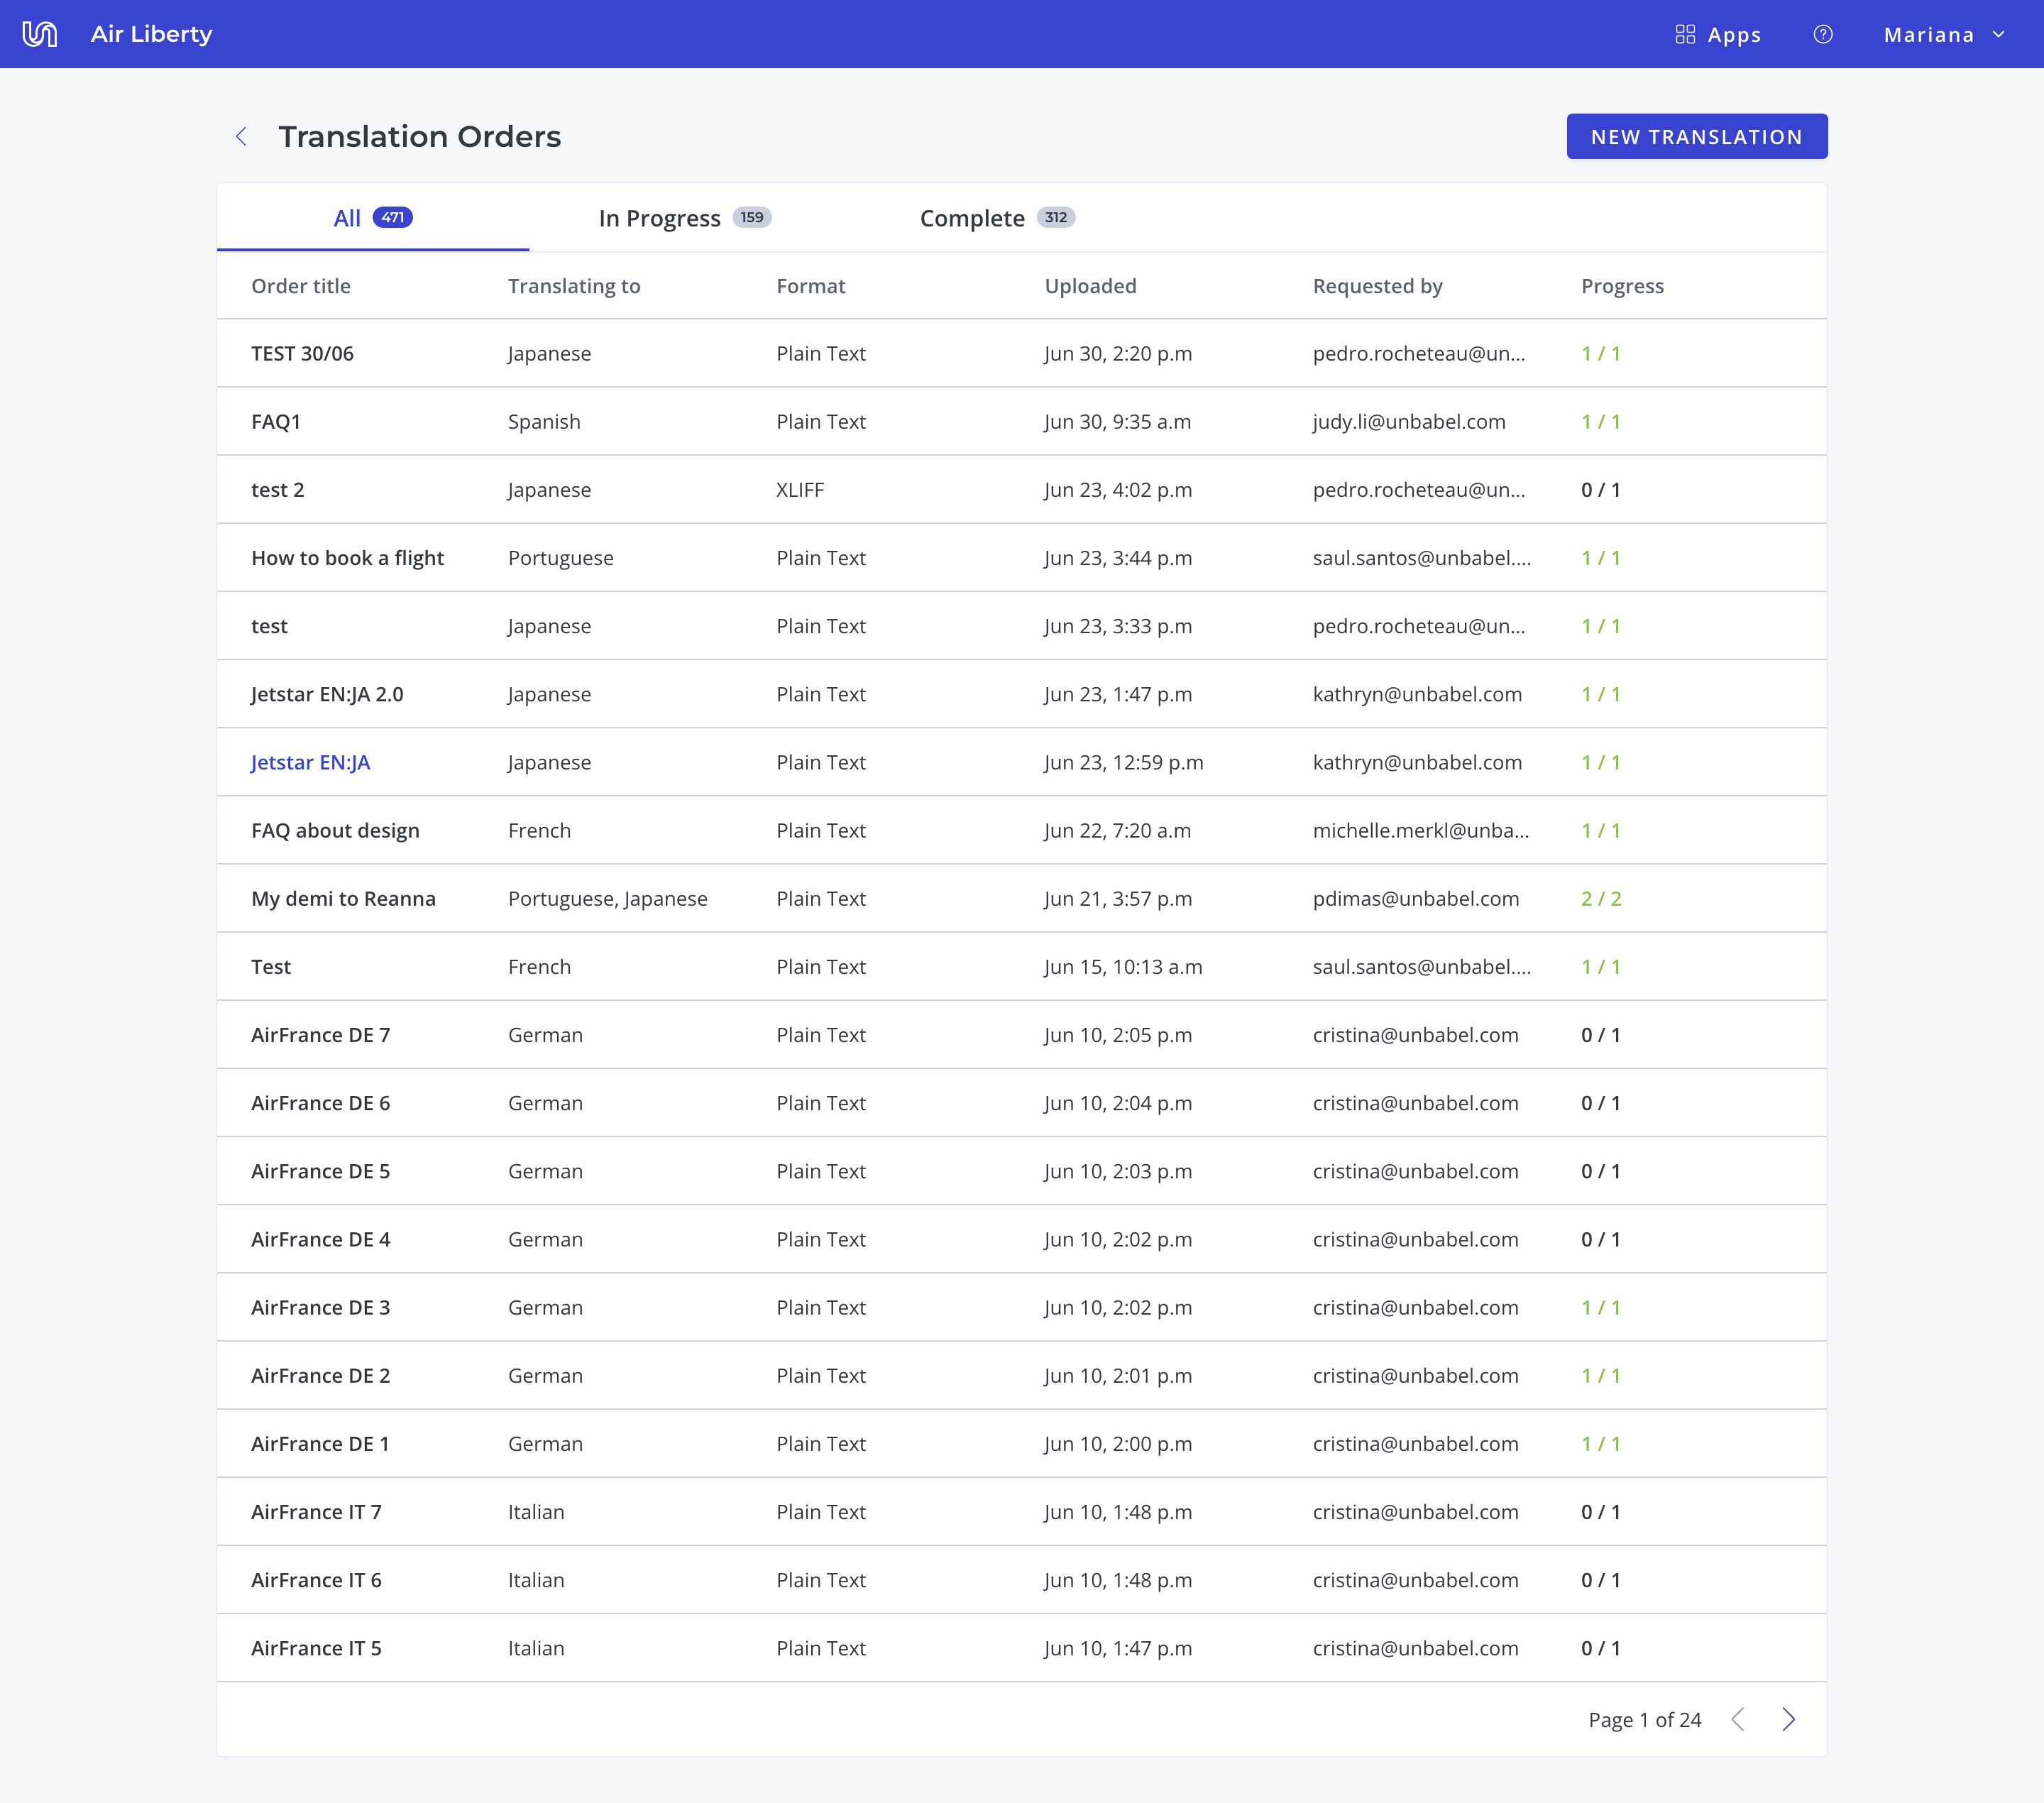2044x1803 pixels.
Task: Click the Spanish language cell
Action: 544,421
